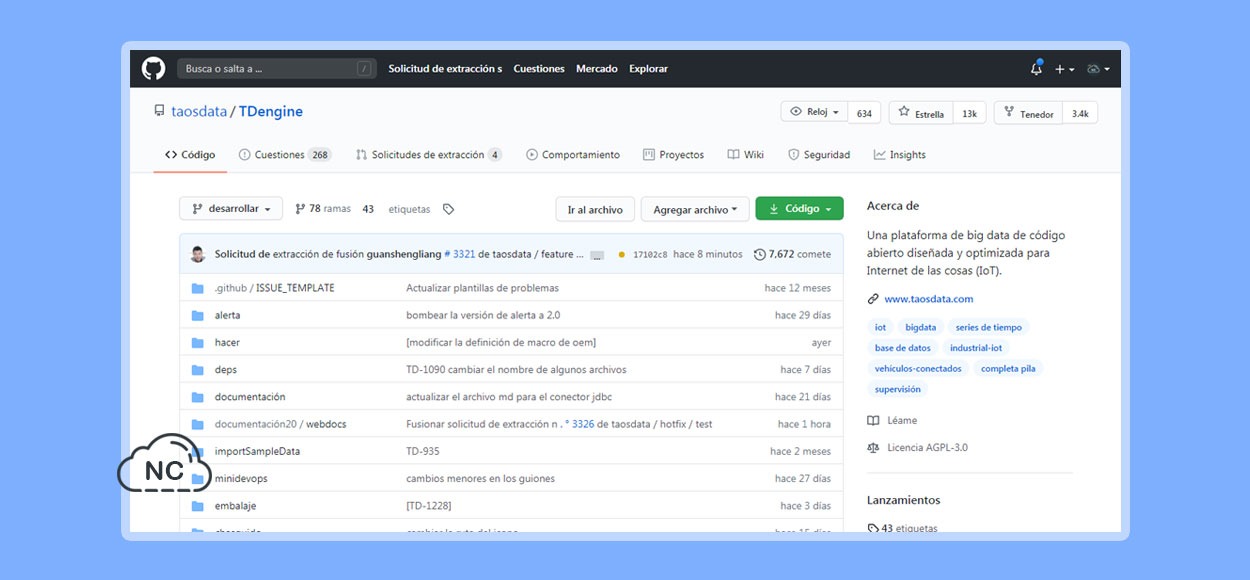Screen dimensions: 1250x580
Task: Select the 'iot' topic tag
Action: [x=880, y=327]
